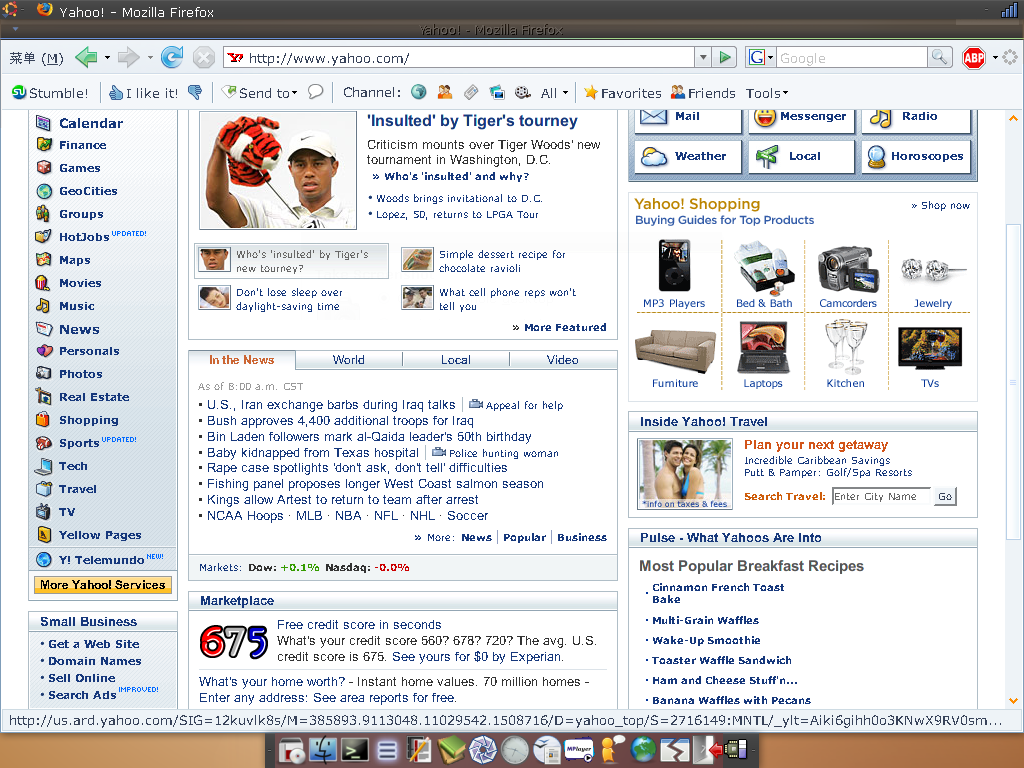
Task: Select the film reel channel icon
Action: click(x=522, y=92)
